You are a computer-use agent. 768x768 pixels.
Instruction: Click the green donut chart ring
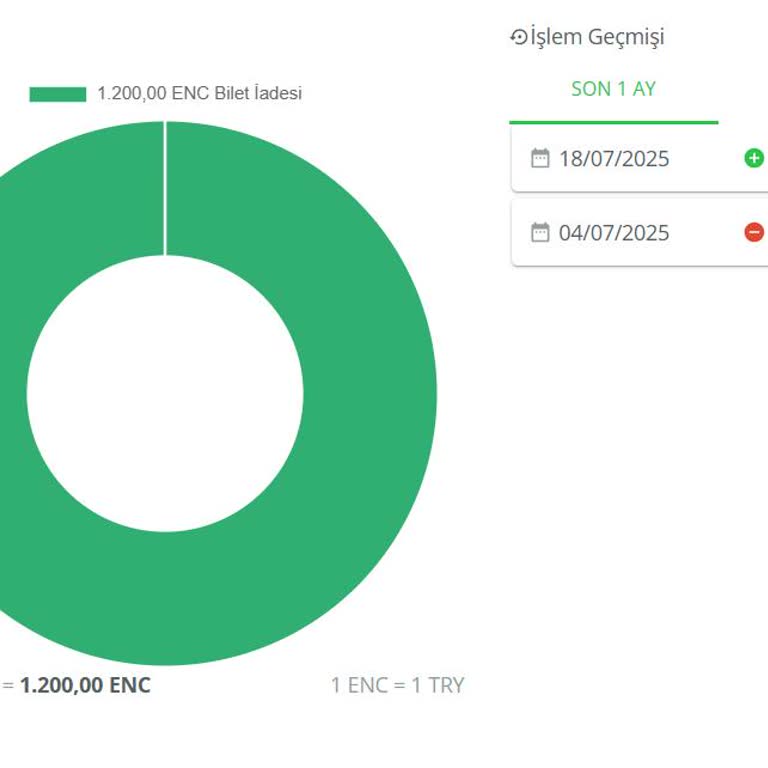coord(370,392)
